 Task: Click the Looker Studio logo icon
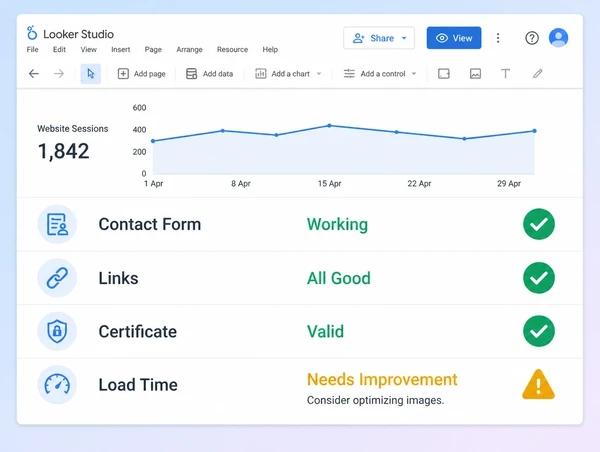[32, 33]
